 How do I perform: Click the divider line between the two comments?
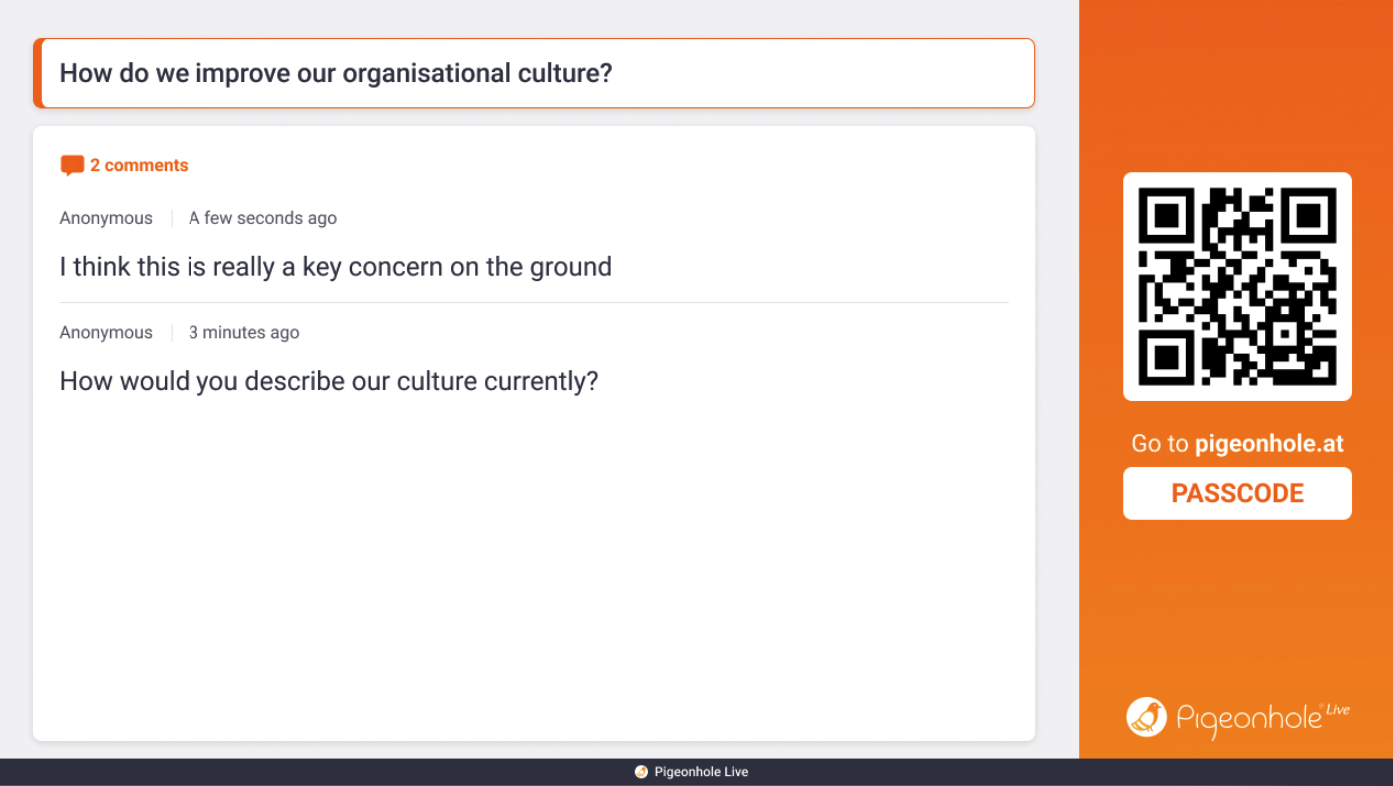point(533,302)
